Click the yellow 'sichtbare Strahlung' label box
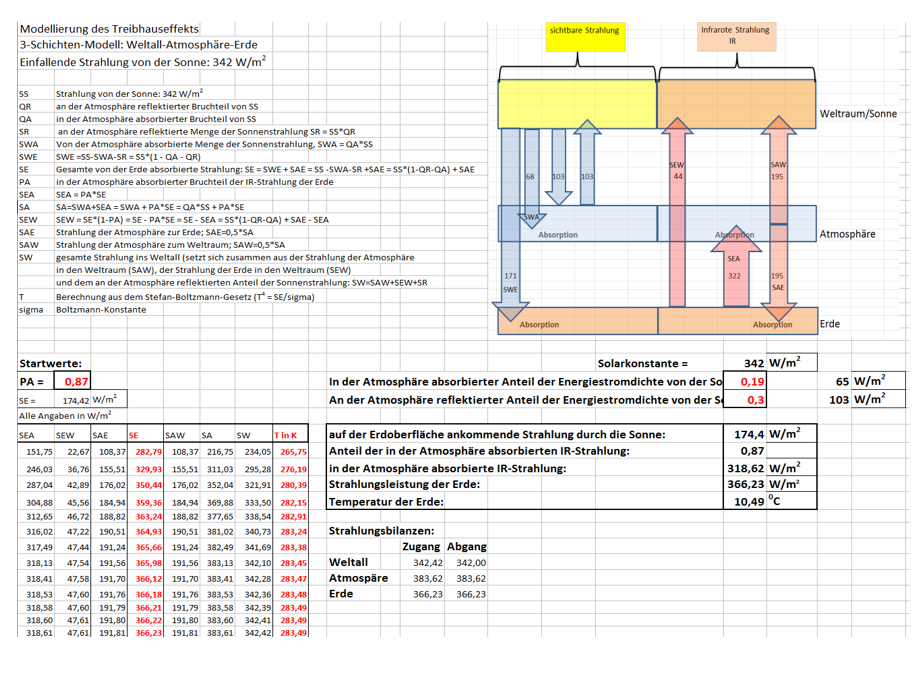This screenshot has width=918, height=680. pos(585,37)
